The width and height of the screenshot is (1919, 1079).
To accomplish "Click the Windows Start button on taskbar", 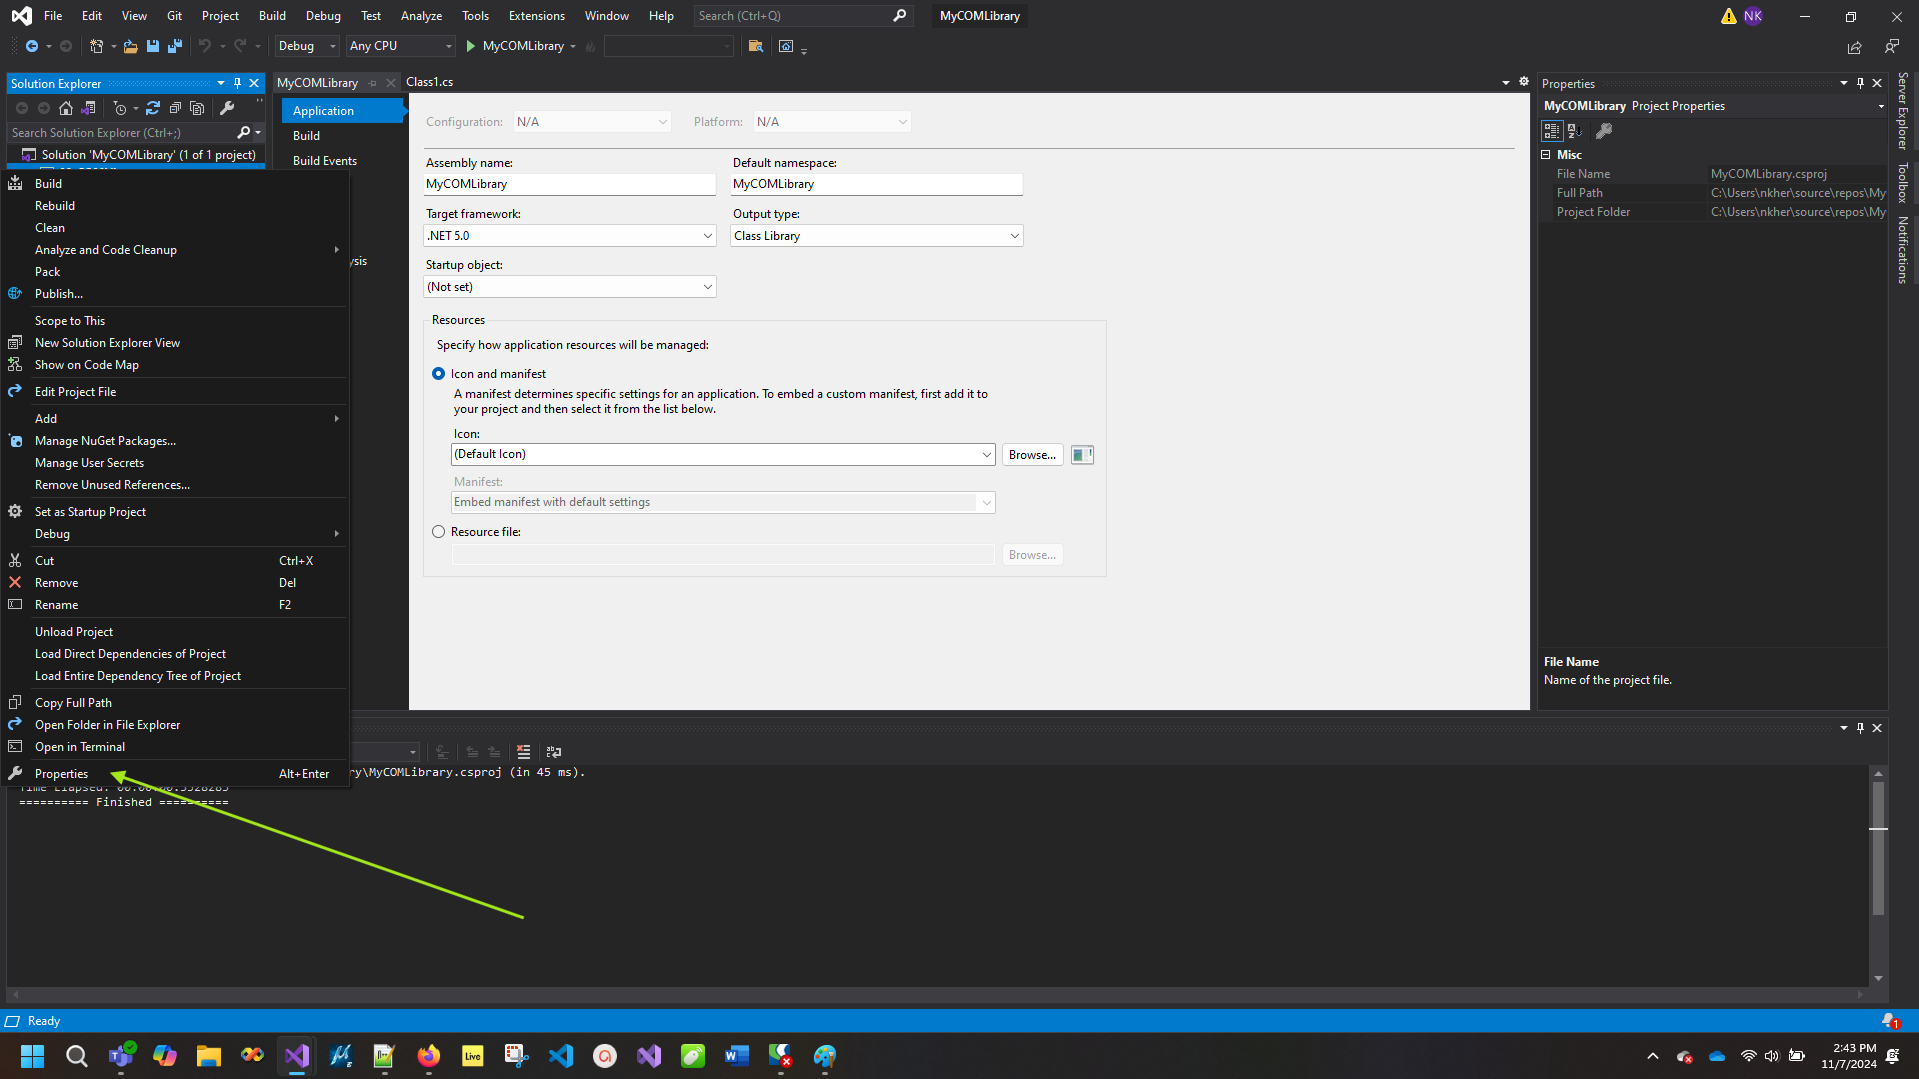I will coord(33,1056).
